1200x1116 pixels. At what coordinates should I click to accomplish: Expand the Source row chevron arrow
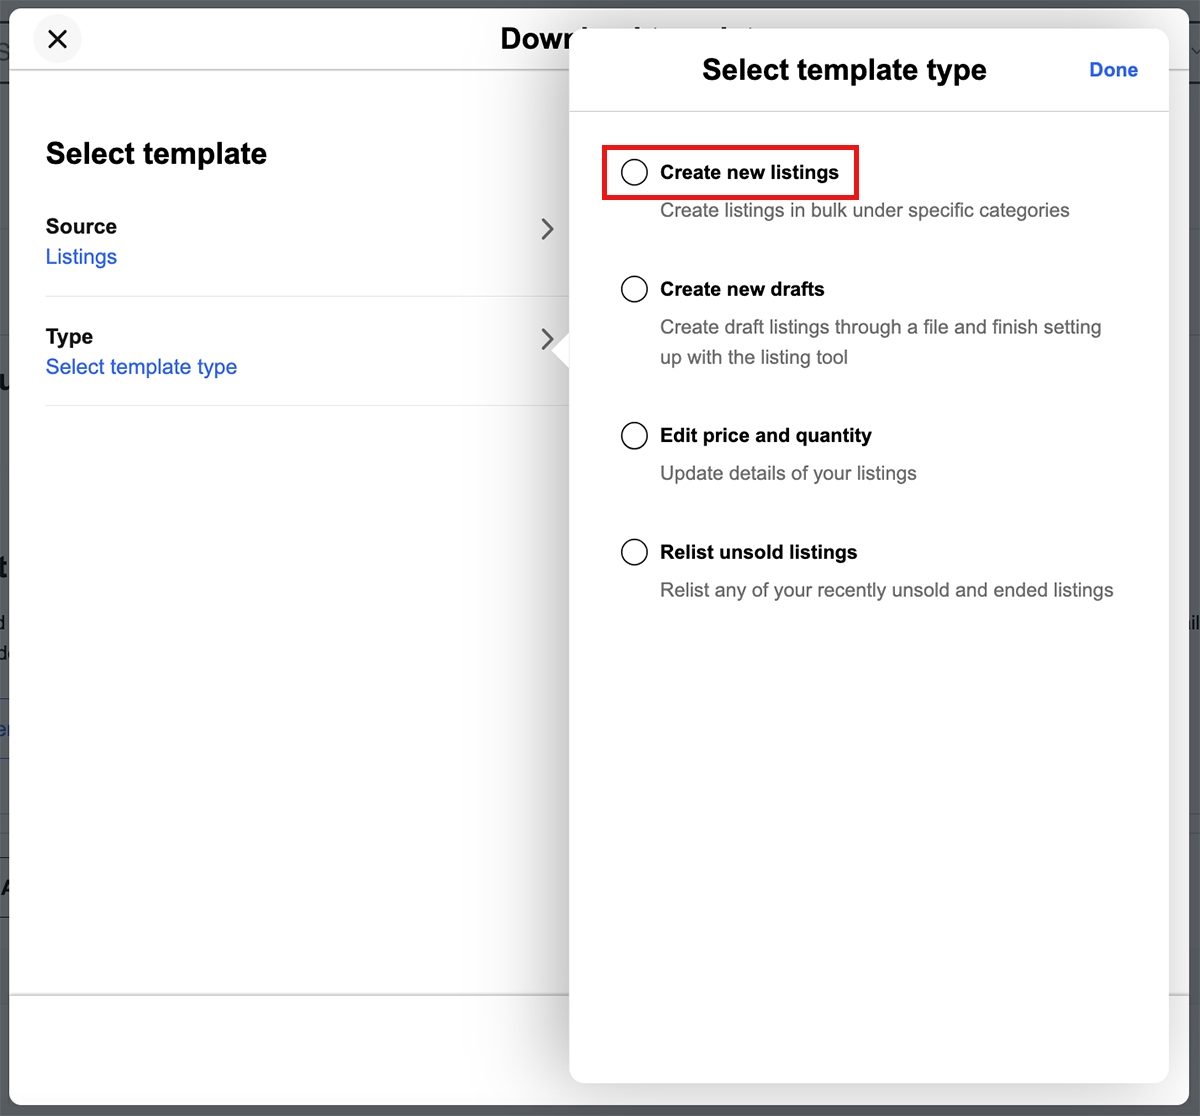pyautogui.click(x=547, y=229)
